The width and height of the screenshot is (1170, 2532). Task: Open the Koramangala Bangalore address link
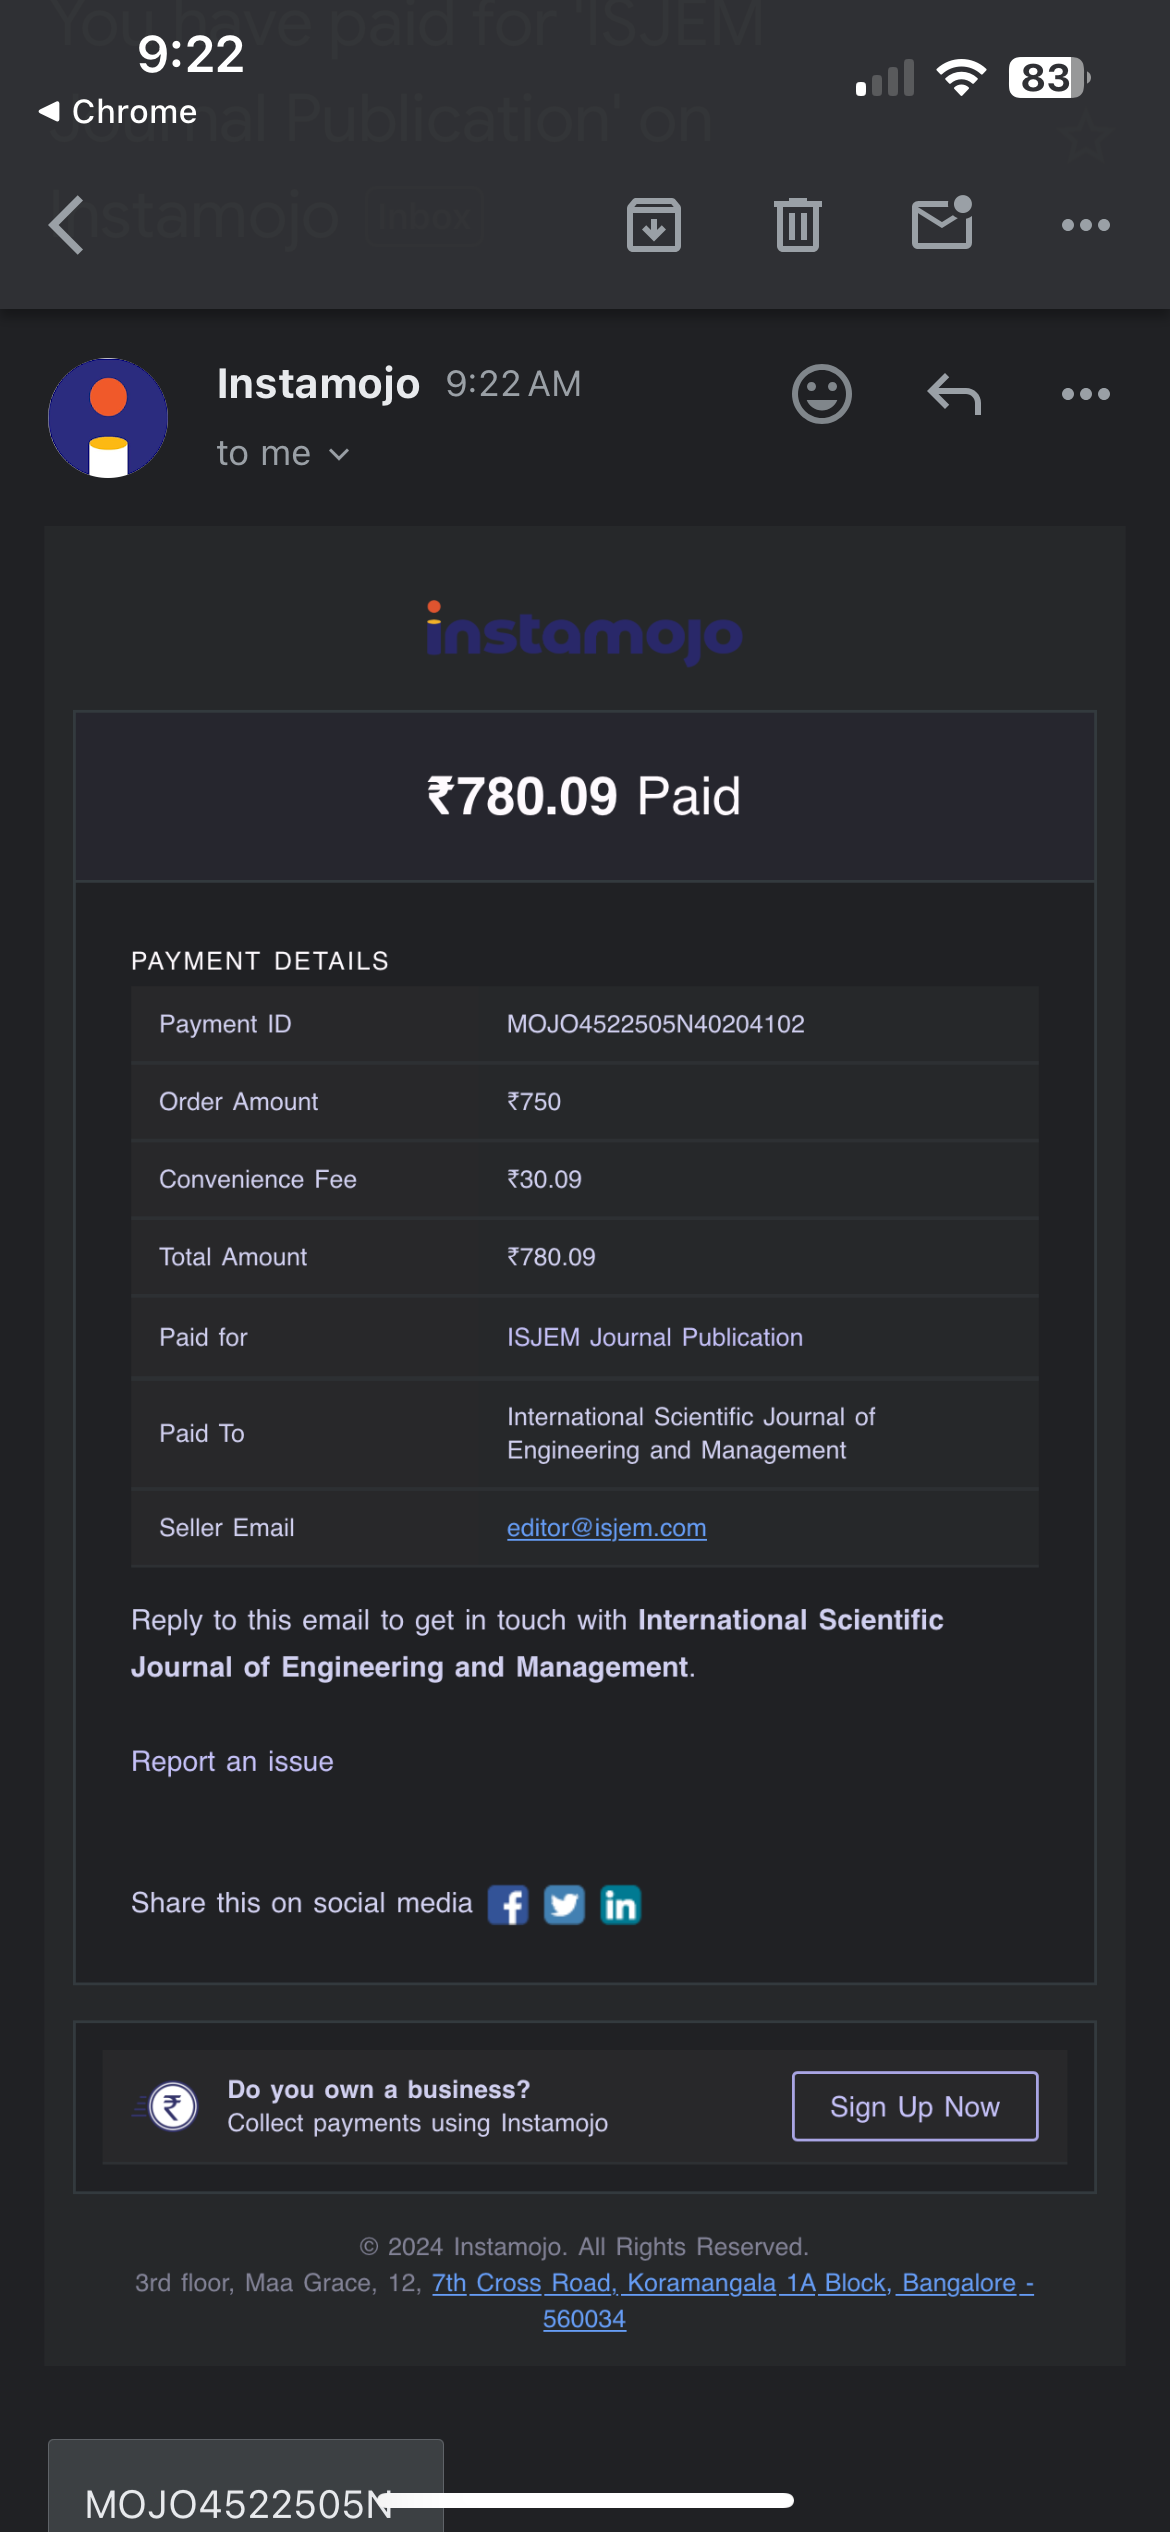pyautogui.click(x=732, y=2283)
